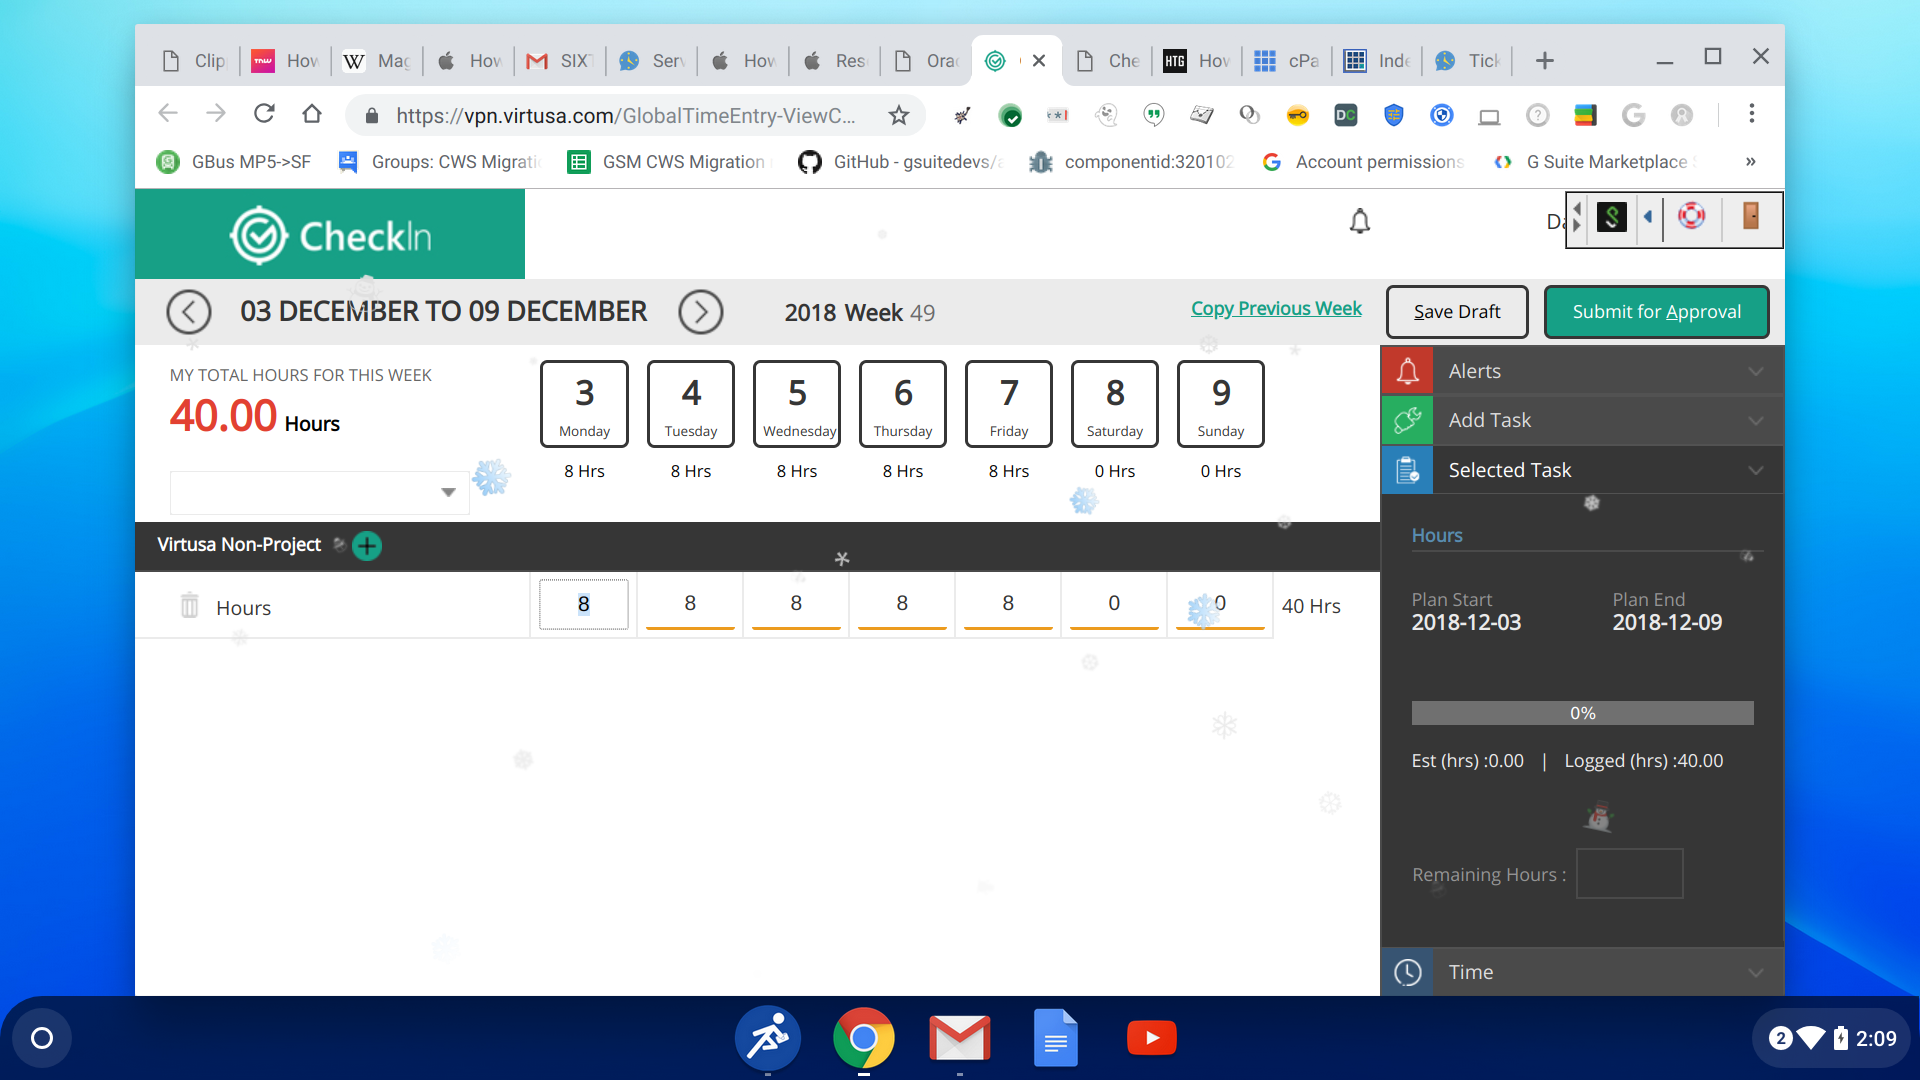The width and height of the screenshot is (1920, 1080).
Task: Open the notifications bell icon
Action: 1359,221
